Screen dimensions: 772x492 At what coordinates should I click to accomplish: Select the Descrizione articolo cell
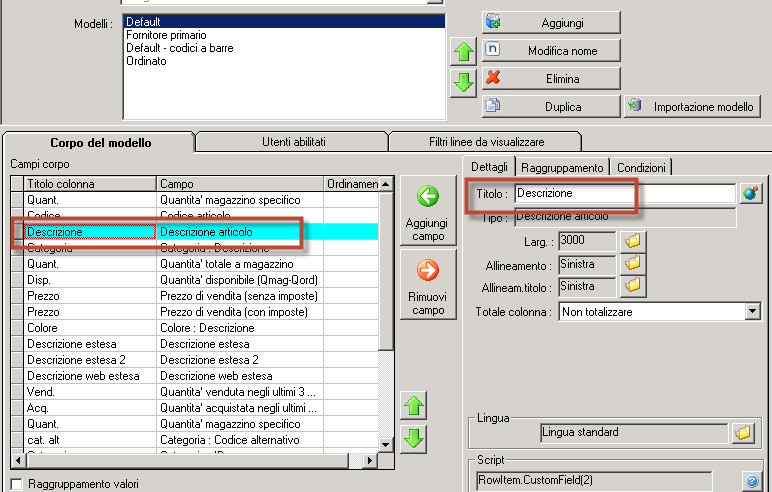[240, 232]
